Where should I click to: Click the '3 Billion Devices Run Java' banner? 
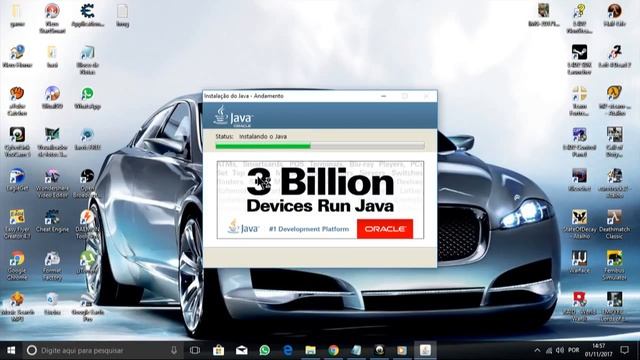(x=320, y=200)
